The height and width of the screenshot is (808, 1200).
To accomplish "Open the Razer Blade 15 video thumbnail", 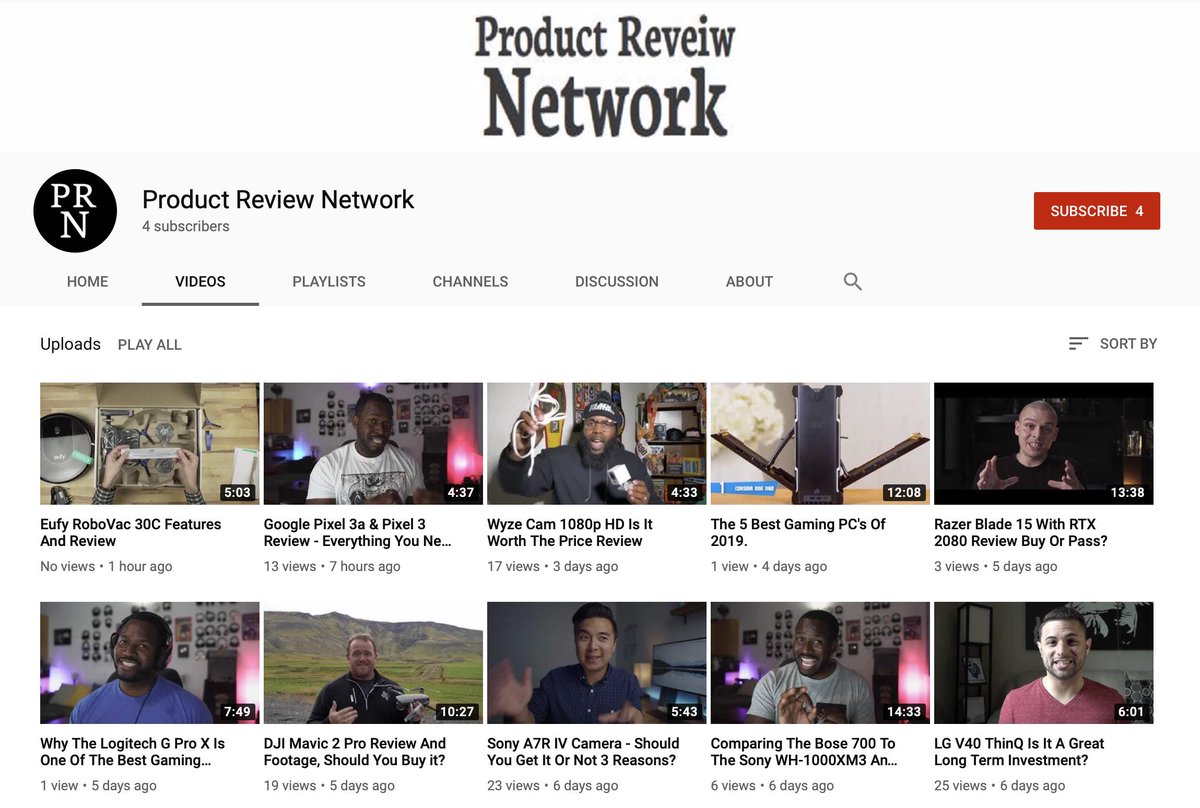I will pos(1044,443).
